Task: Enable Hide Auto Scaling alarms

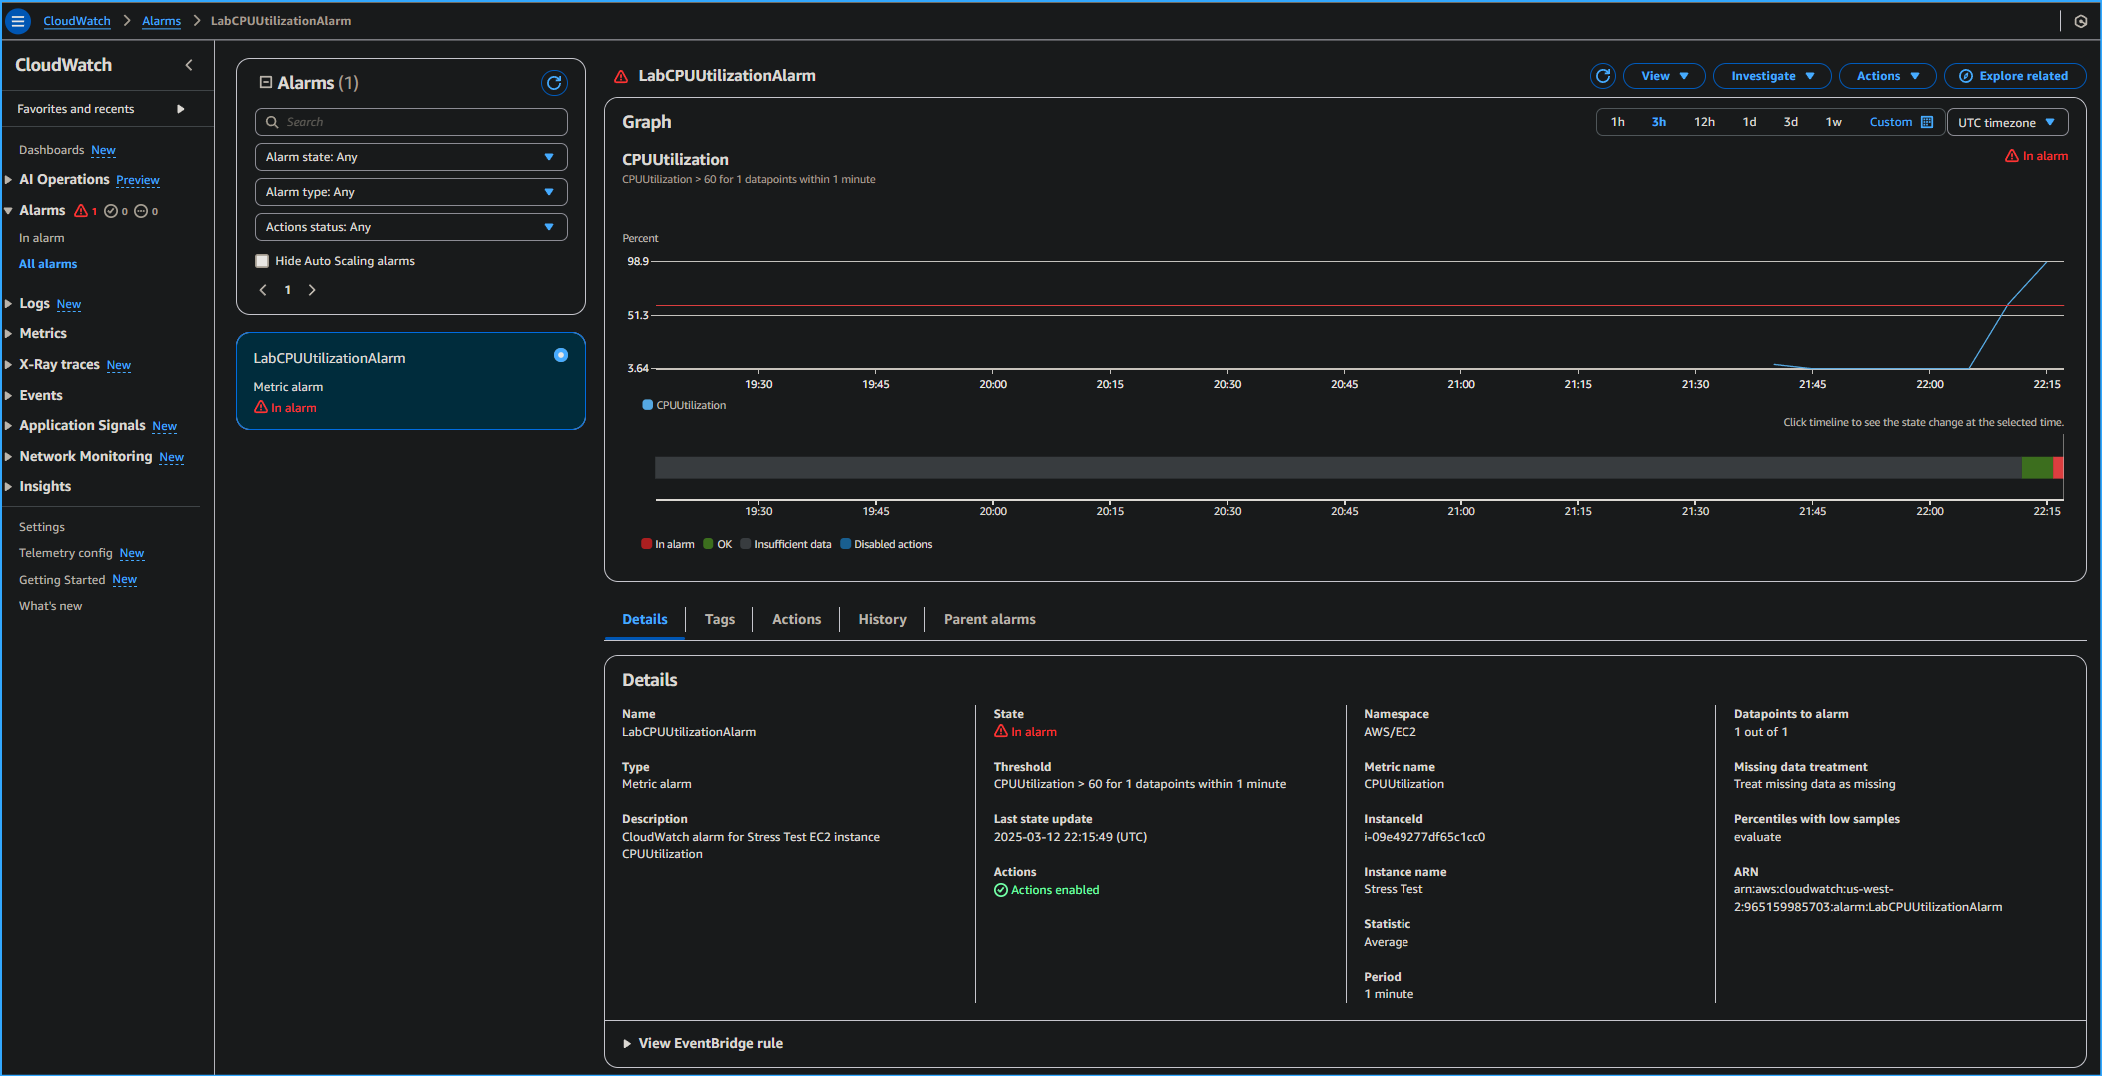Action: coord(262,260)
